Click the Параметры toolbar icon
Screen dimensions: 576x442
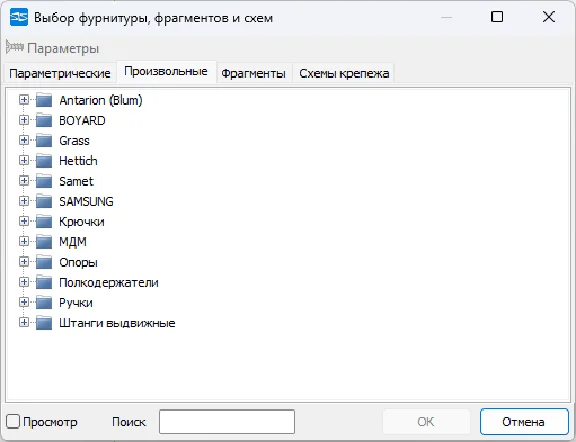(x=15, y=47)
